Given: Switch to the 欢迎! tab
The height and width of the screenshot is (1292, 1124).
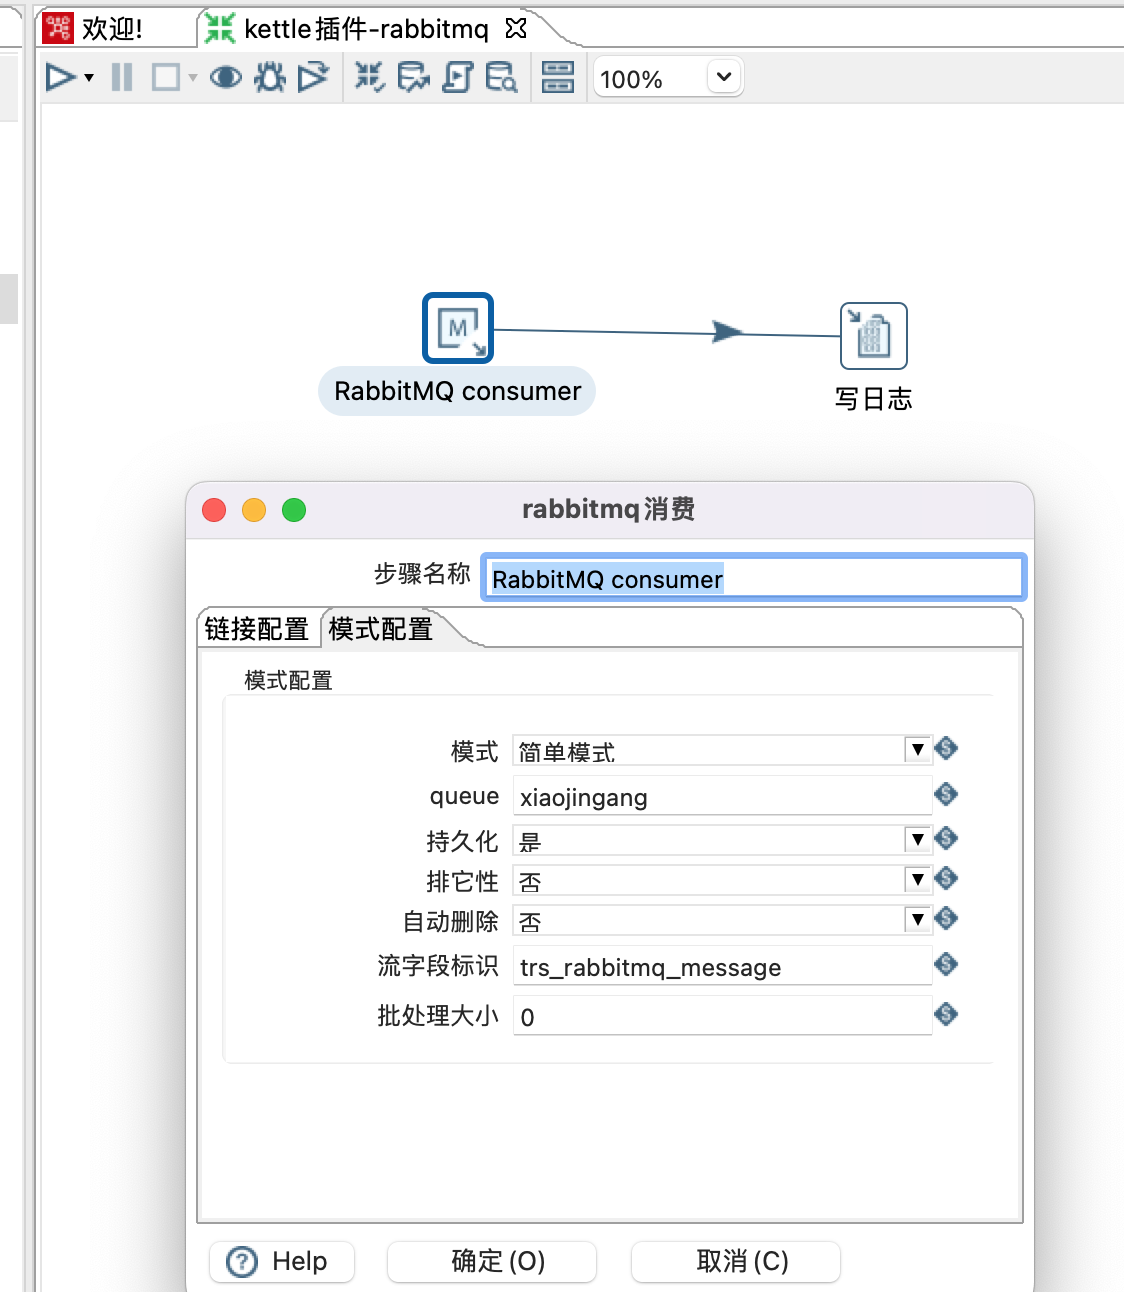Looking at the screenshot, I should [112, 28].
